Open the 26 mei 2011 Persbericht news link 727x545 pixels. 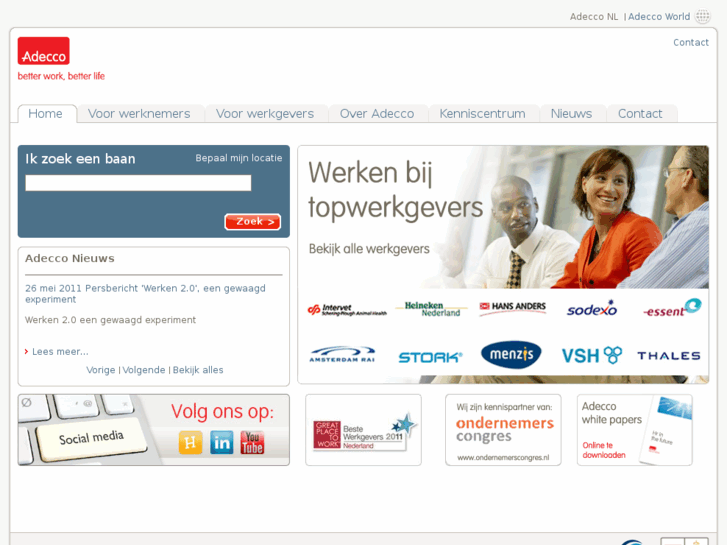(145, 294)
